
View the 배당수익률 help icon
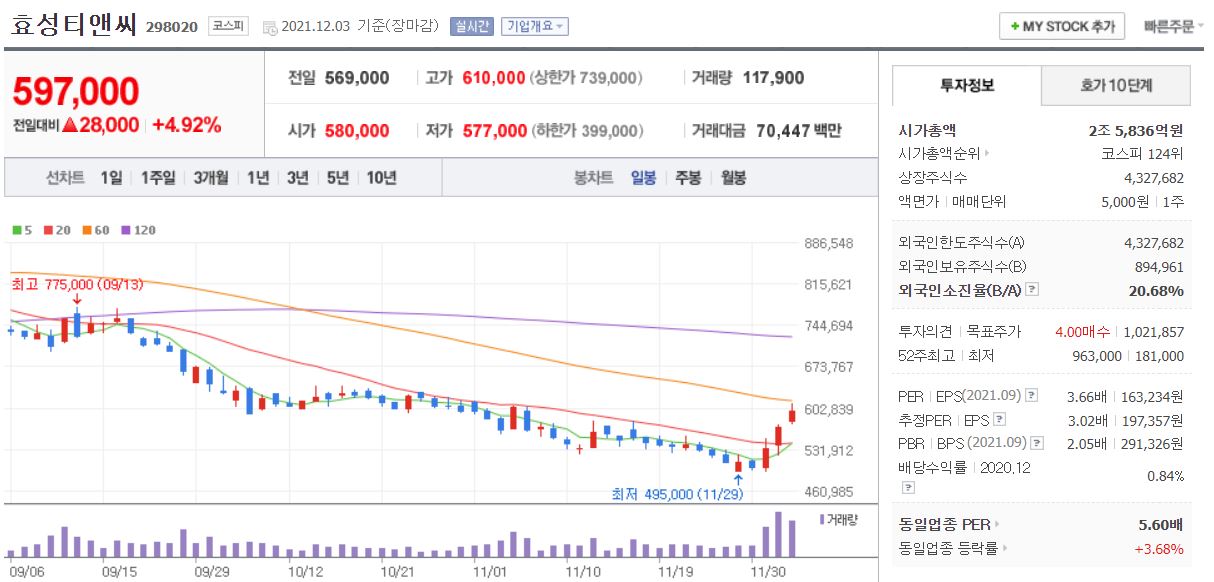pyautogui.click(x=907, y=486)
